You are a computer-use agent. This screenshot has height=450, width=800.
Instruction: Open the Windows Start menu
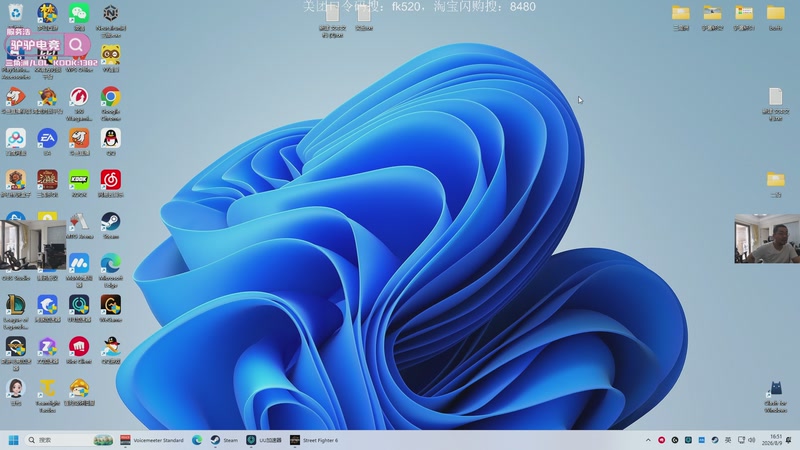pos(14,440)
